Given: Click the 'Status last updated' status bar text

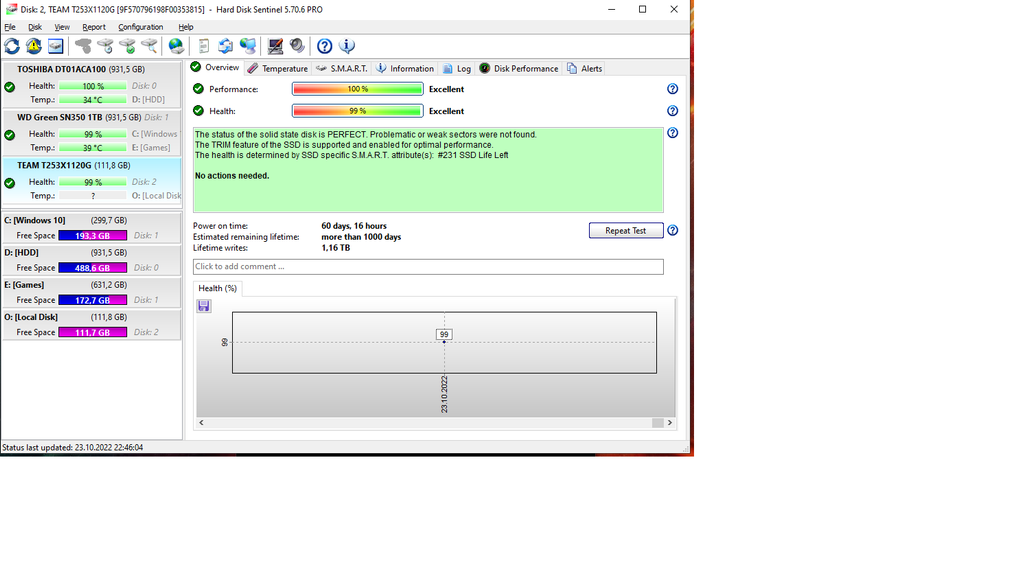Looking at the screenshot, I should (72, 447).
